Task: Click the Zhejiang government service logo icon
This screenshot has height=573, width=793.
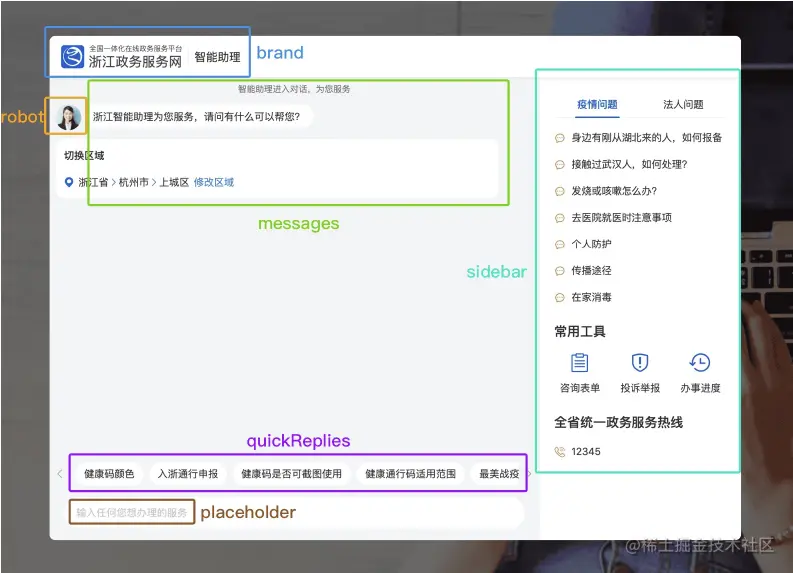Action: (72, 56)
